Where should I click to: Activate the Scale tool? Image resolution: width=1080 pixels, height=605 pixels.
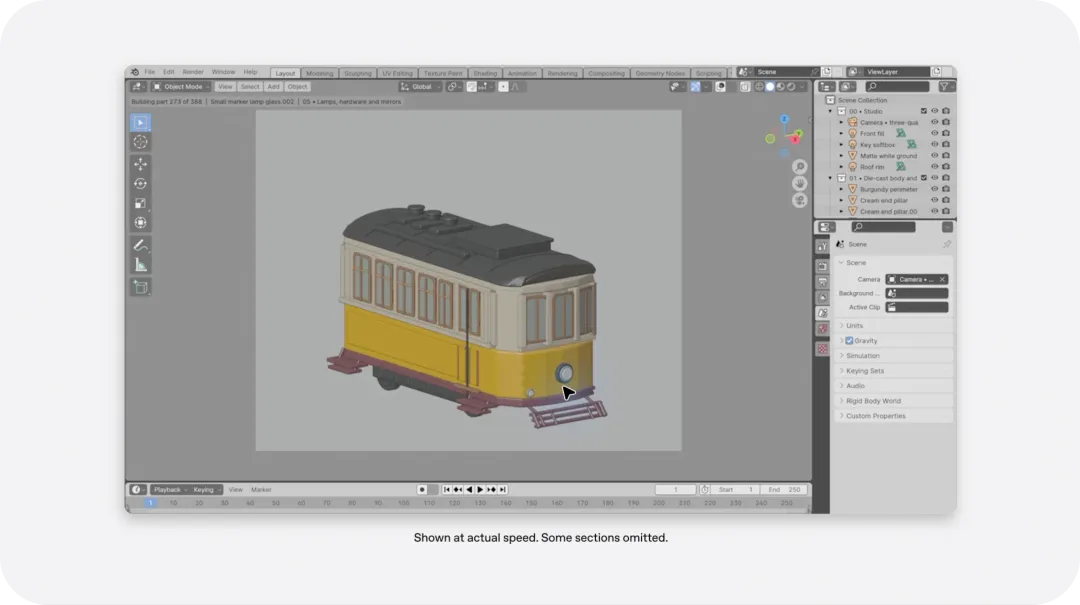tap(141, 203)
